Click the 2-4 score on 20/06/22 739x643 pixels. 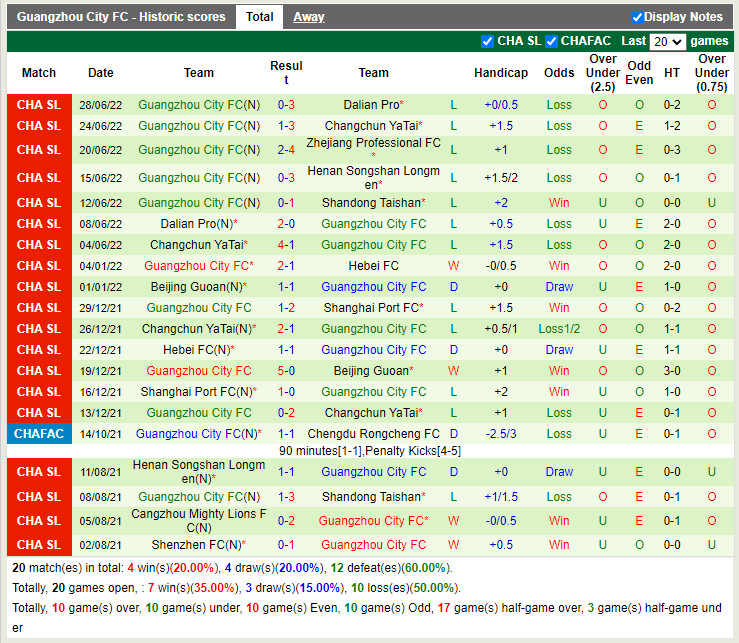[286, 150]
